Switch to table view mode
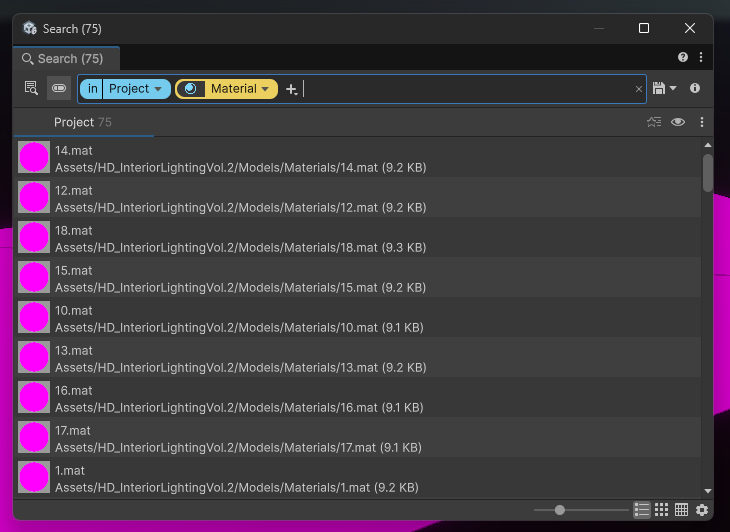The width and height of the screenshot is (730, 532). click(x=681, y=510)
